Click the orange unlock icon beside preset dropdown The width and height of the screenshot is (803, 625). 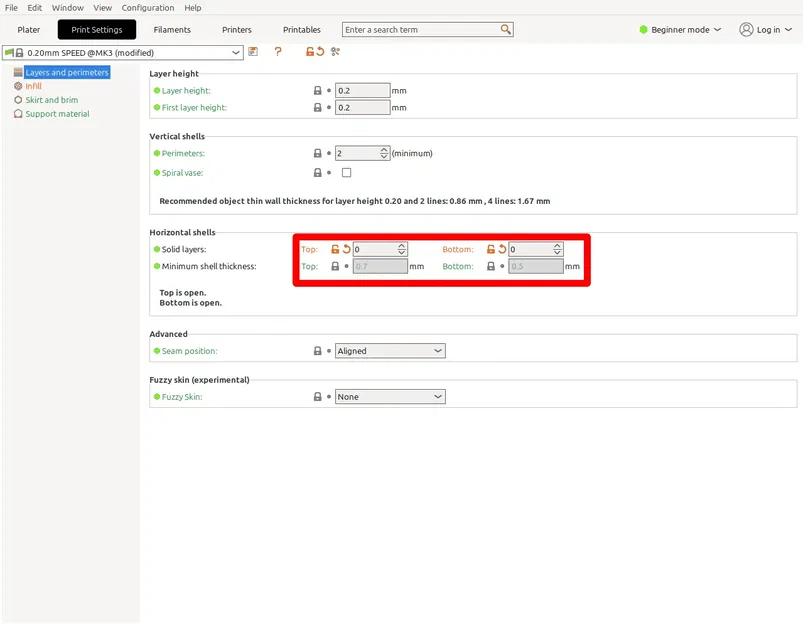coord(310,52)
